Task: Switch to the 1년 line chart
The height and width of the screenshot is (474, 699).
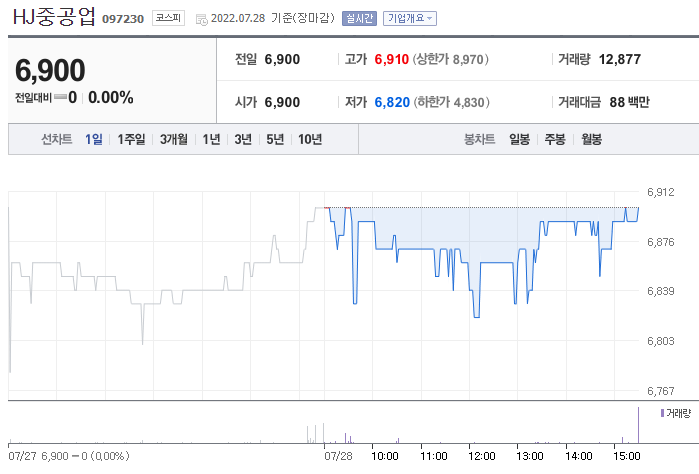Action: [211, 139]
